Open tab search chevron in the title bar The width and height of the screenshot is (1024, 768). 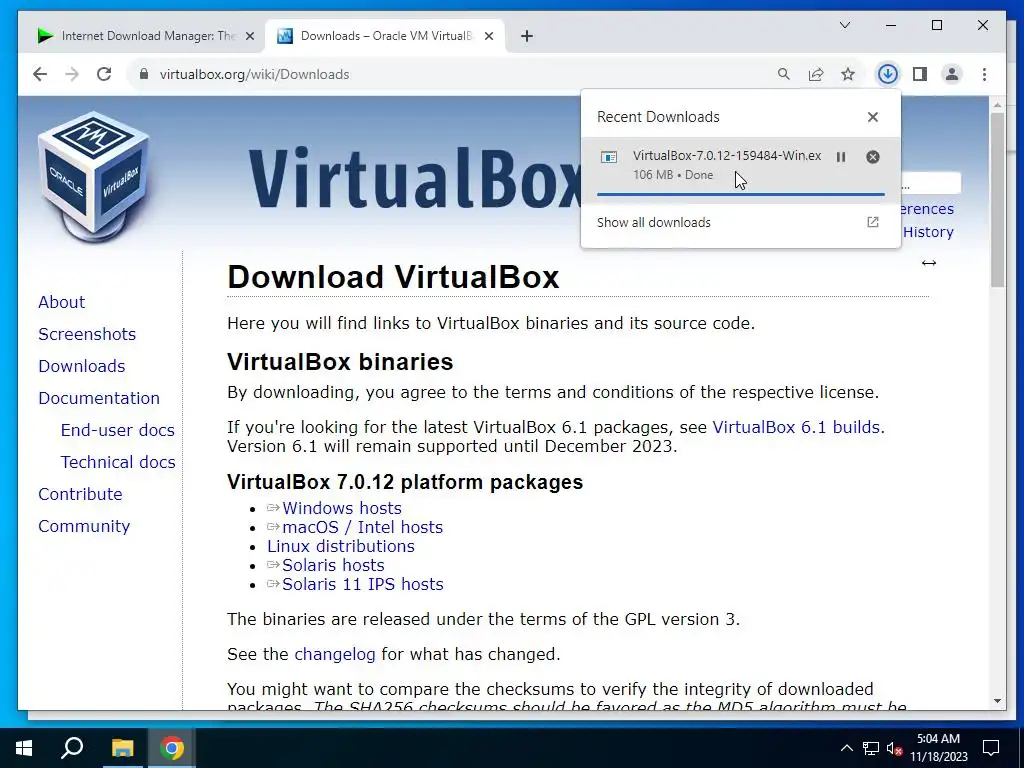click(x=844, y=25)
